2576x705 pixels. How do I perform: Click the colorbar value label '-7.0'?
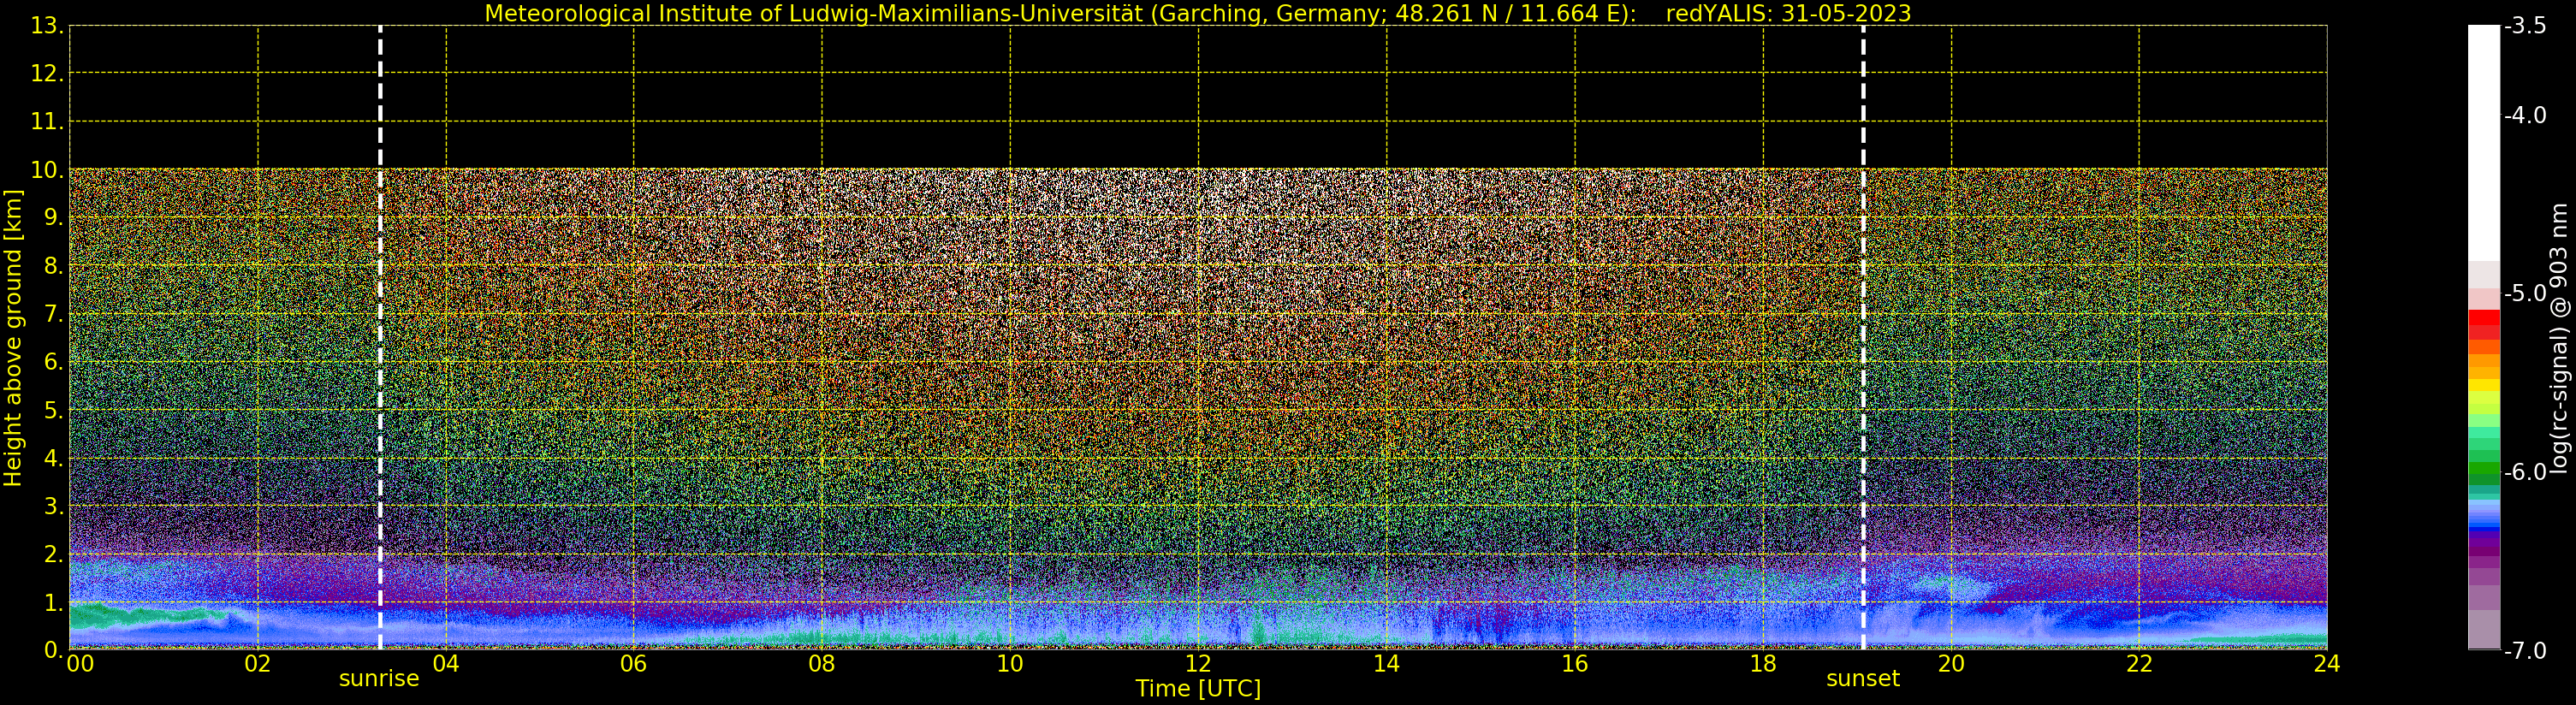pyautogui.click(x=2525, y=651)
